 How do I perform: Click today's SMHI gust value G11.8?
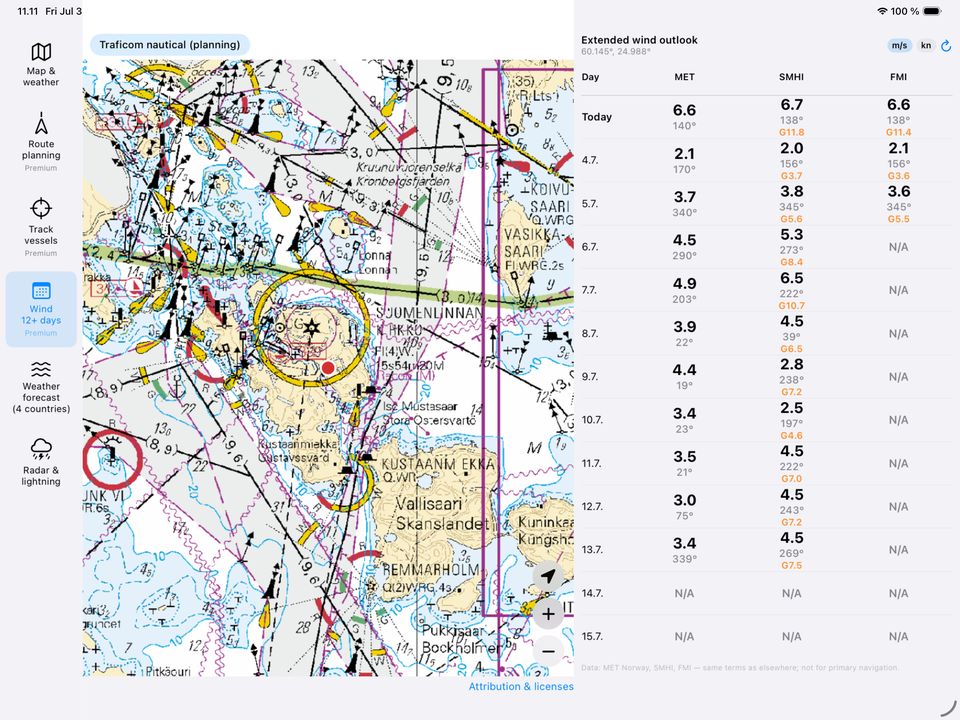[792, 132]
